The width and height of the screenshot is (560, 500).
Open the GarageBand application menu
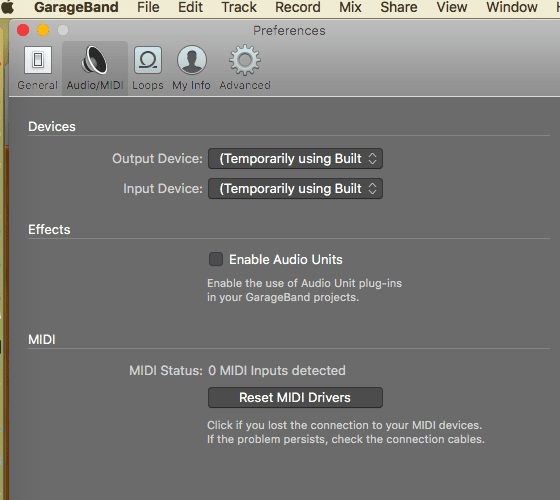(x=76, y=7)
